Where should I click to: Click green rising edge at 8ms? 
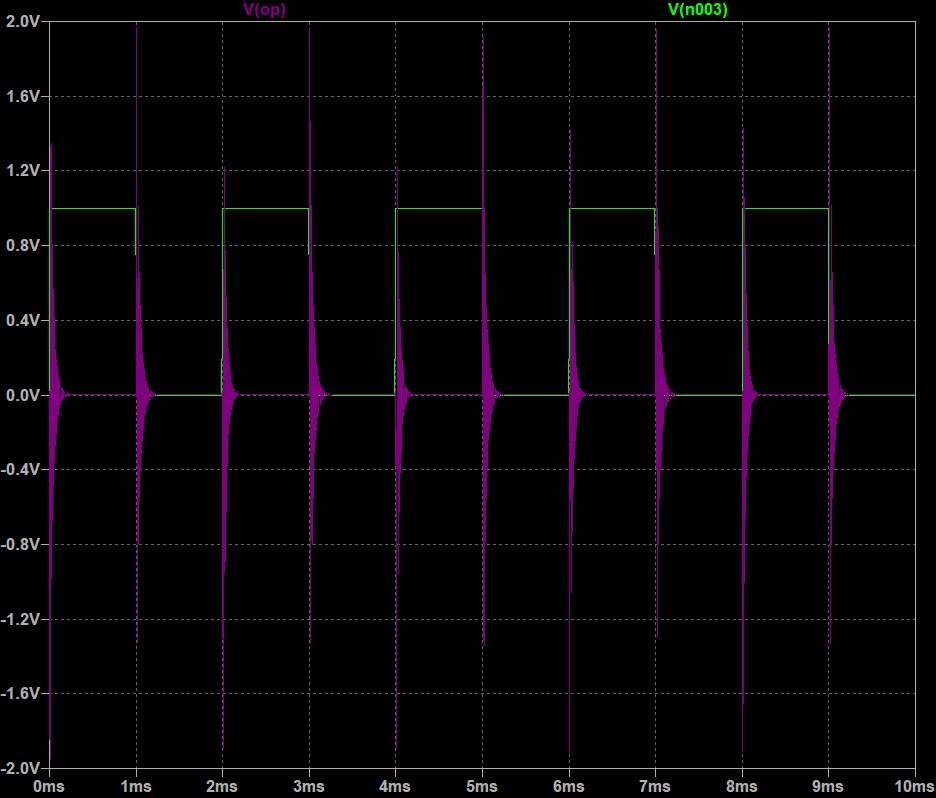coord(743,300)
